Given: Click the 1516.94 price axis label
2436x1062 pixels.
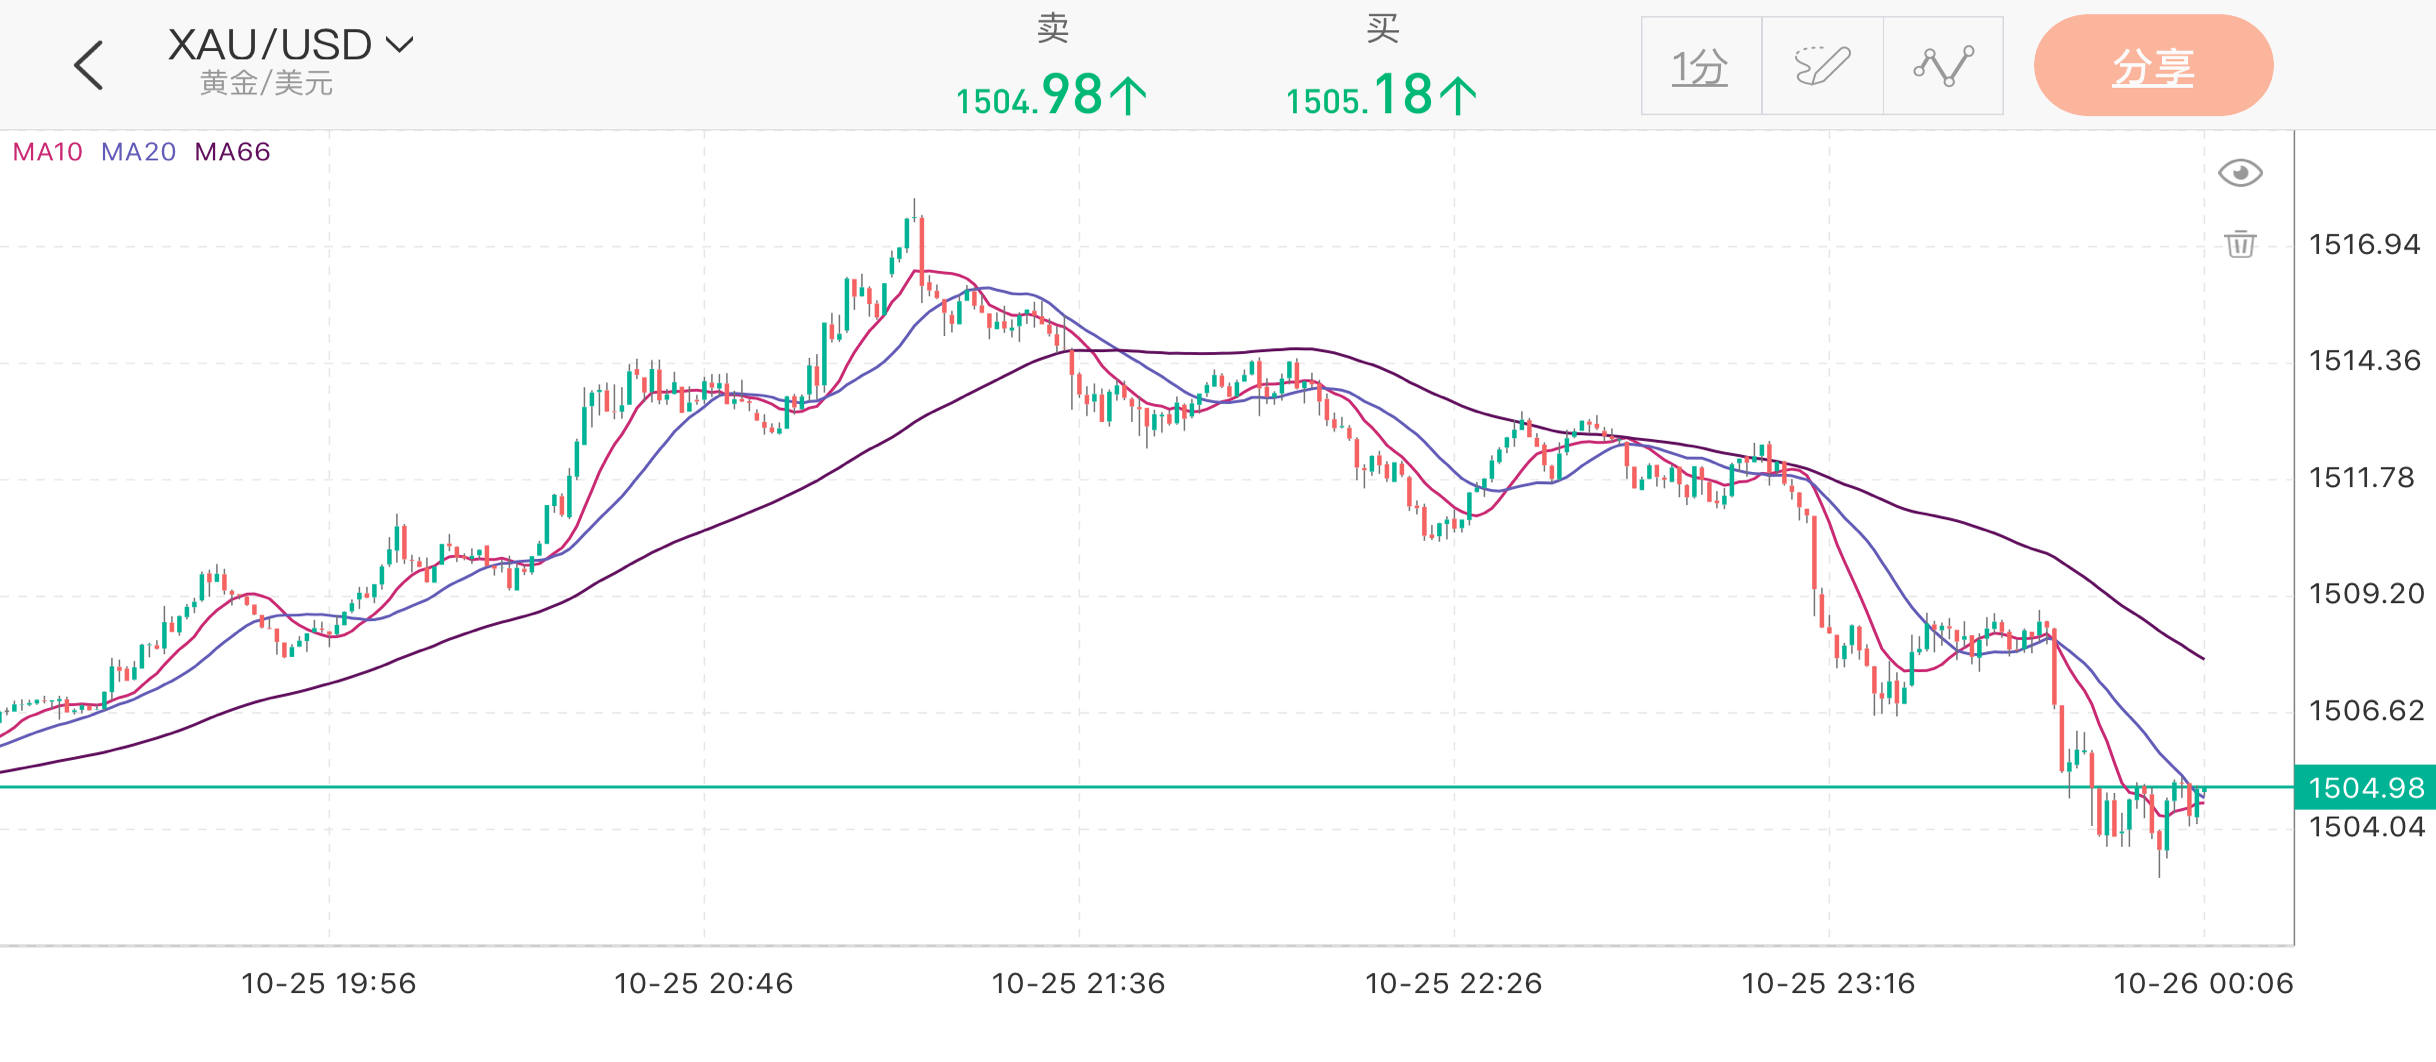Looking at the screenshot, I should pos(2364,244).
